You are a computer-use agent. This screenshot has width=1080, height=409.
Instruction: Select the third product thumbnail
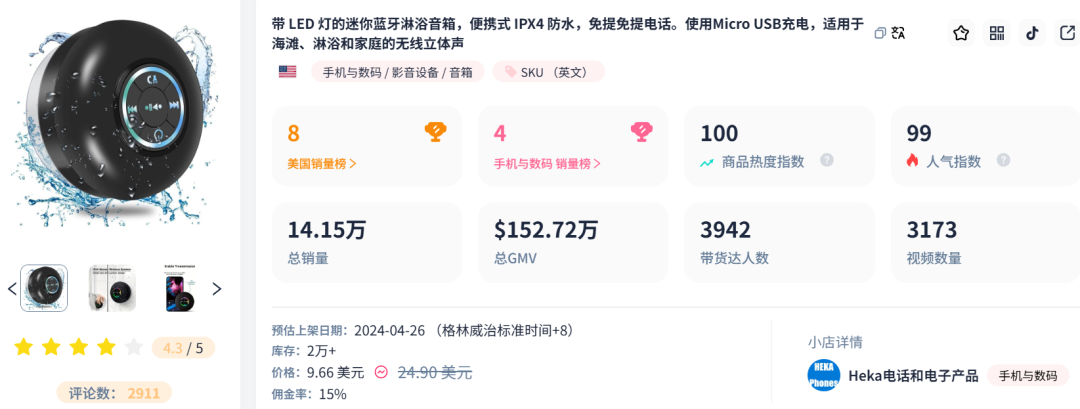click(180, 289)
